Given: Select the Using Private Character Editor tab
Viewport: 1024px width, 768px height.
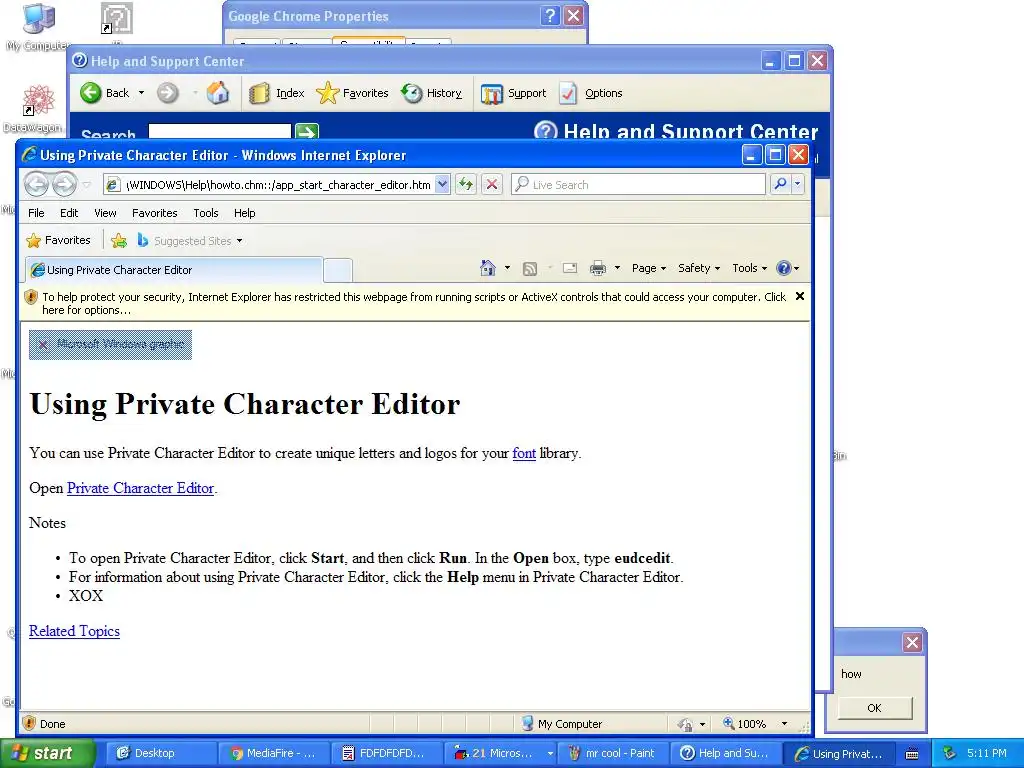Looking at the screenshot, I should 174,270.
